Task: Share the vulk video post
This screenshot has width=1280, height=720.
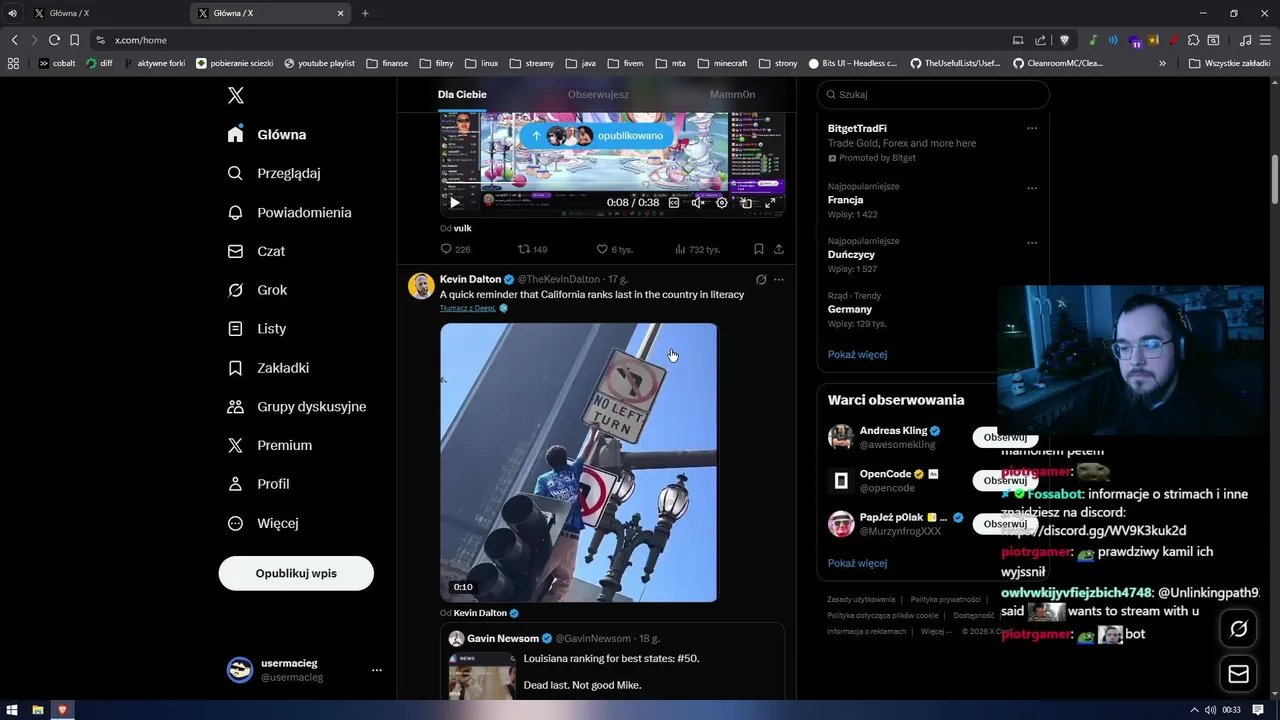Action: coord(779,249)
